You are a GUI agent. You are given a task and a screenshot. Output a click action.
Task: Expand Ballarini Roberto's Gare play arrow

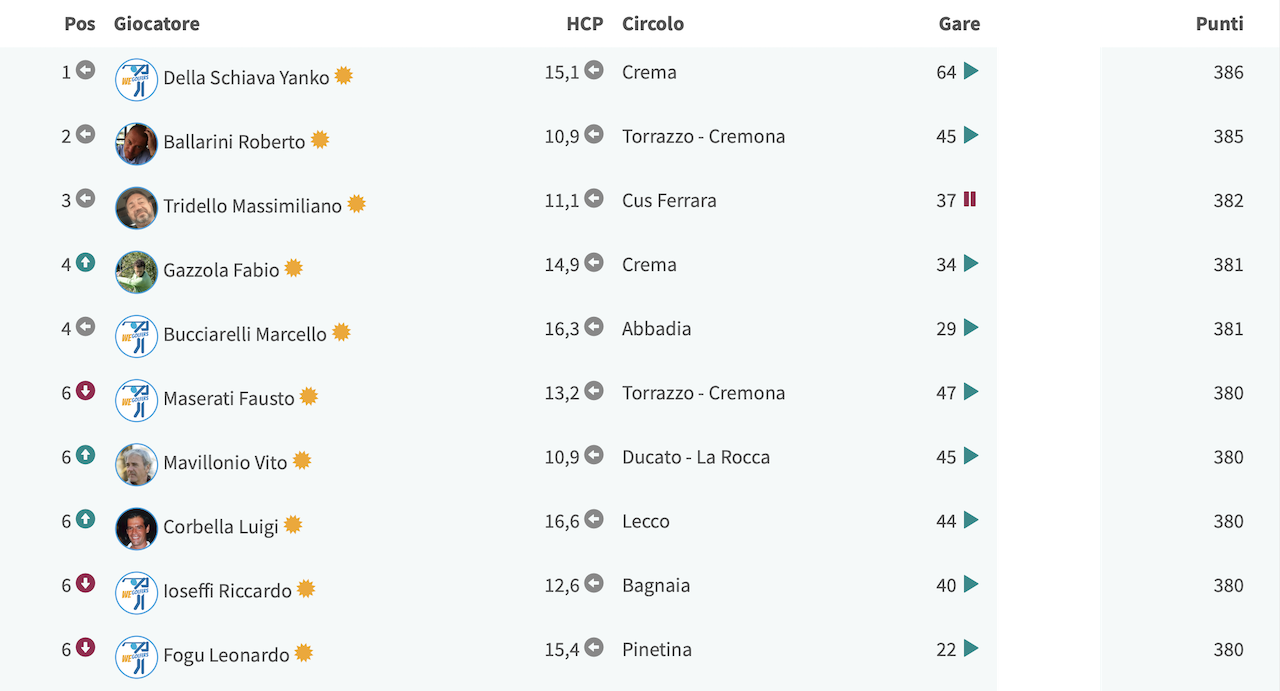coord(971,135)
